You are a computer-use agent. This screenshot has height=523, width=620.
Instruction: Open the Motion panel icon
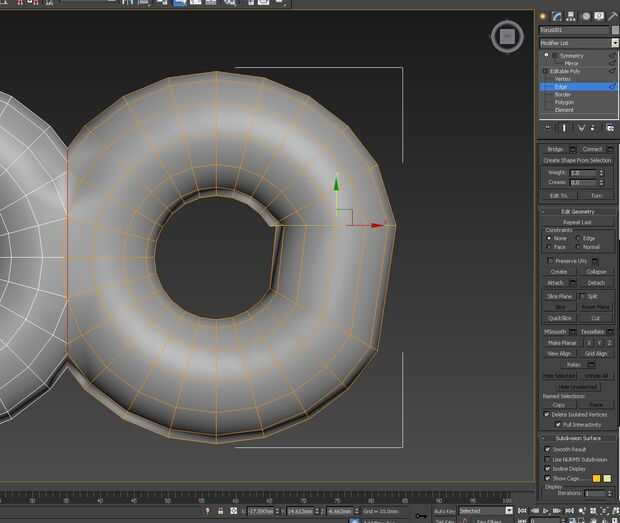(586, 16)
